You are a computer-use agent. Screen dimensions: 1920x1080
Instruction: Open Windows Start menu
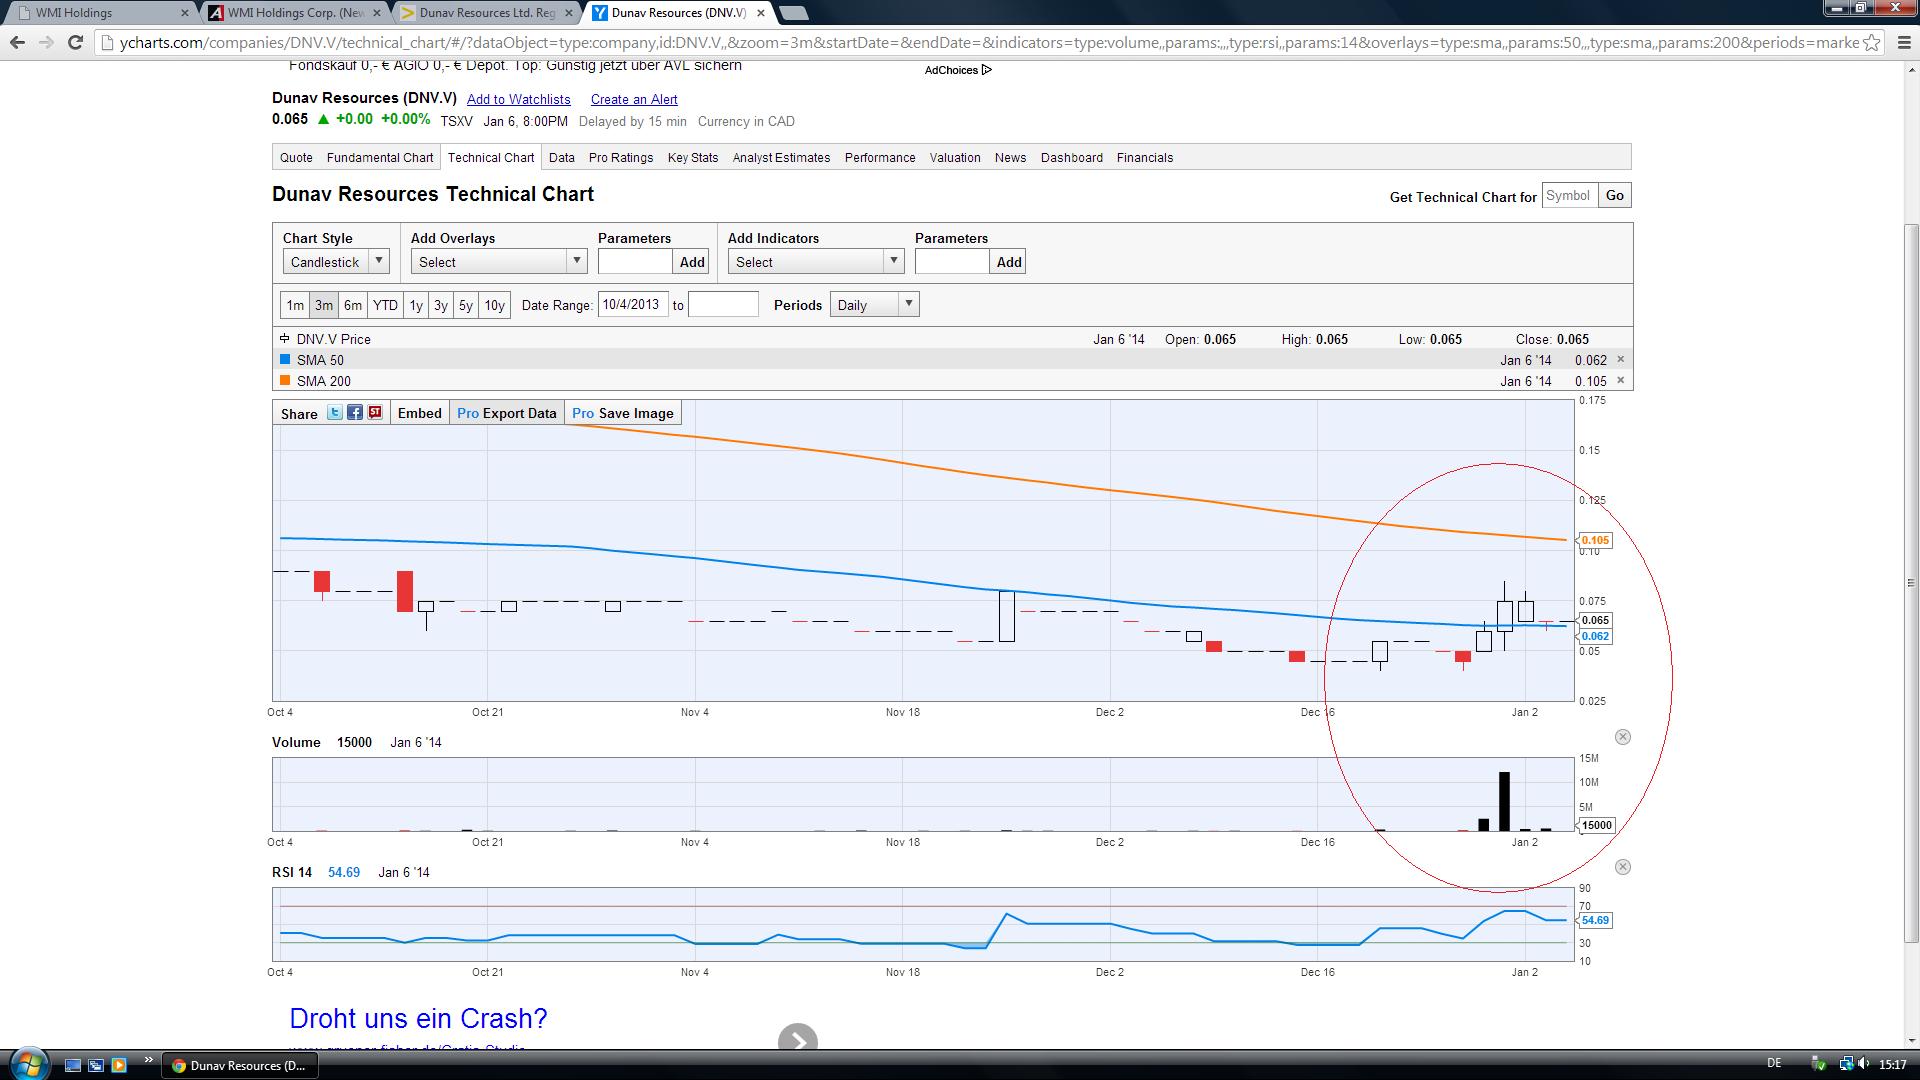tap(27, 1064)
